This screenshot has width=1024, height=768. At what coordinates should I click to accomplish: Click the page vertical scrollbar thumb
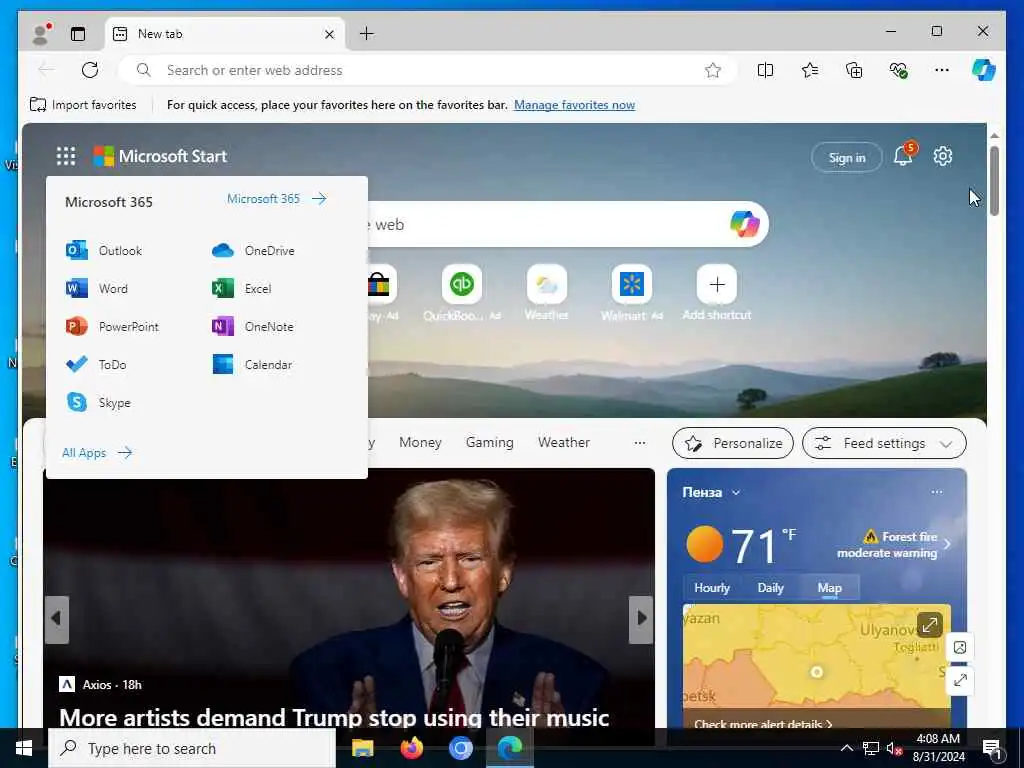(994, 180)
